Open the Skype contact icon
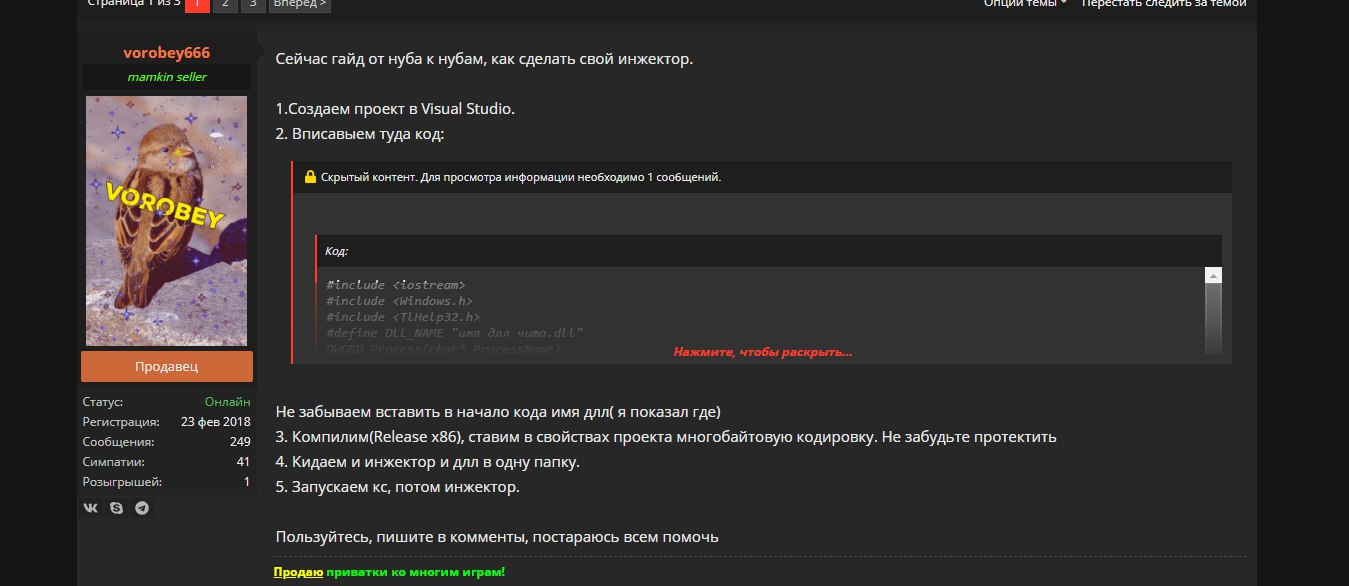 click(x=117, y=508)
